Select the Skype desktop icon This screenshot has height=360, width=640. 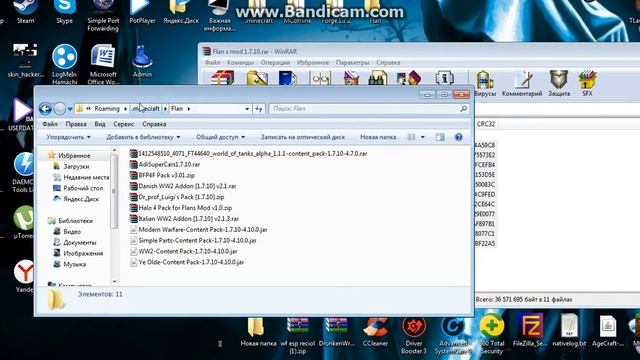(x=64, y=11)
